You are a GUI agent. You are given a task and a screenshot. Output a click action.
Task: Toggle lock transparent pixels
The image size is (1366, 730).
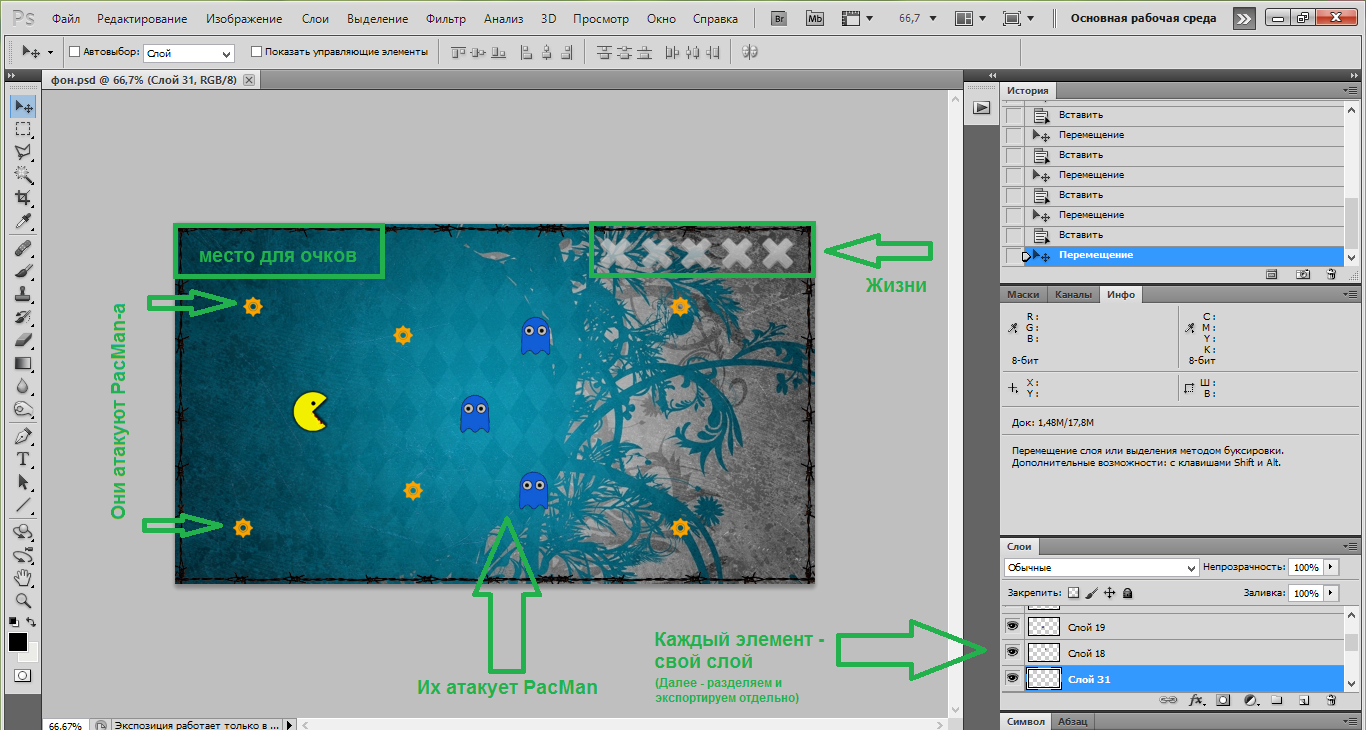coord(1073,593)
